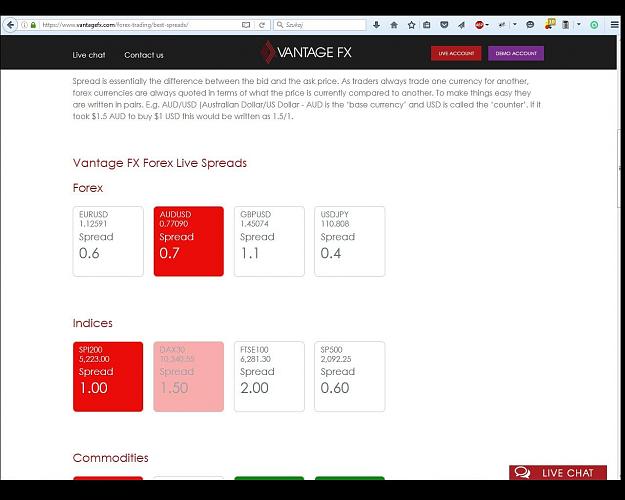625x500 pixels.
Task: Click the red LIVE ACCOUNT button
Action: pyautogui.click(x=456, y=53)
